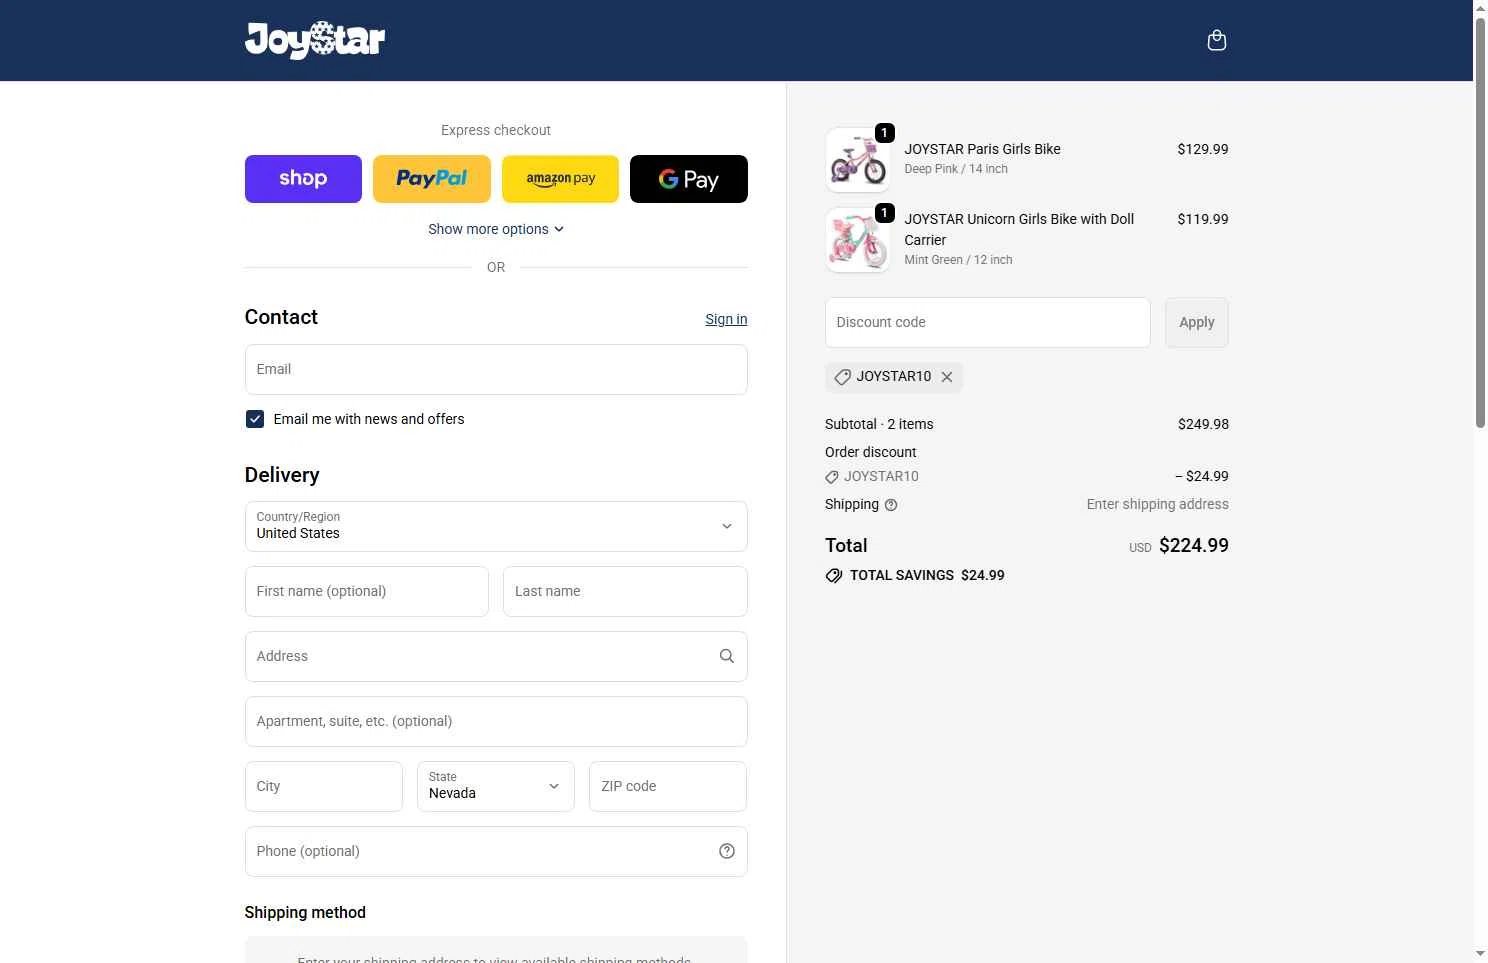This screenshot has width=1488, height=963.
Task: Click the scrollbar down arrow
Action: [x=1480, y=954]
